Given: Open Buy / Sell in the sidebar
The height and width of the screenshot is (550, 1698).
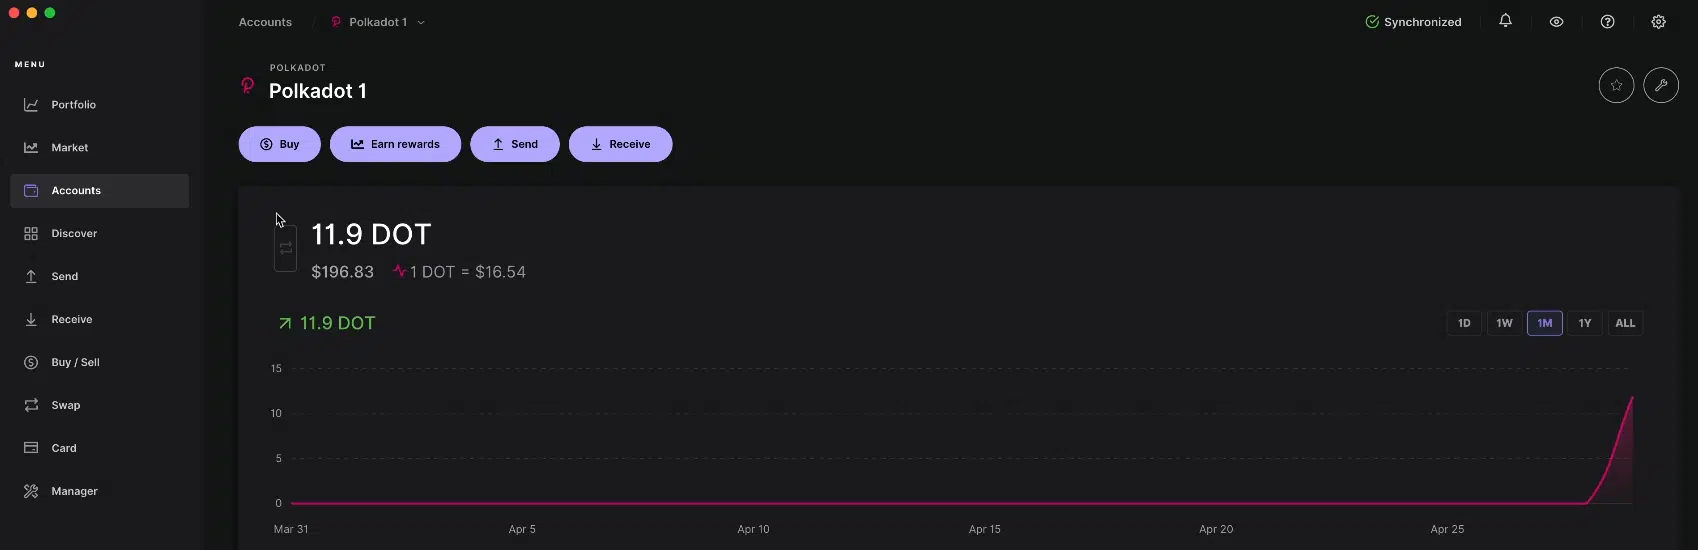Looking at the screenshot, I should tap(99, 363).
